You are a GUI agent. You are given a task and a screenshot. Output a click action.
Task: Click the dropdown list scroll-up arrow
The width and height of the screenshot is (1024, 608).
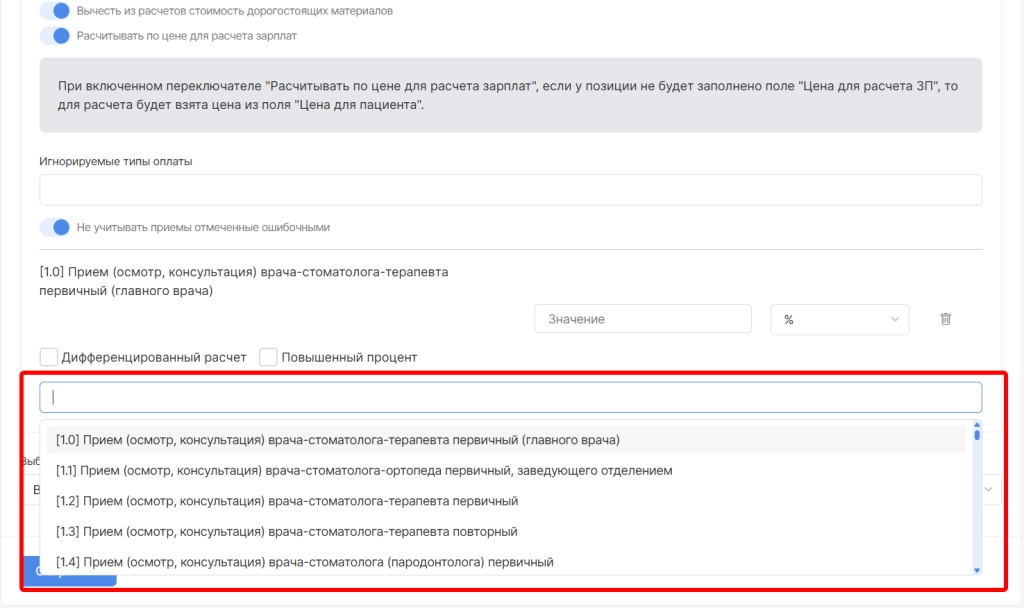tap(977, 426)
